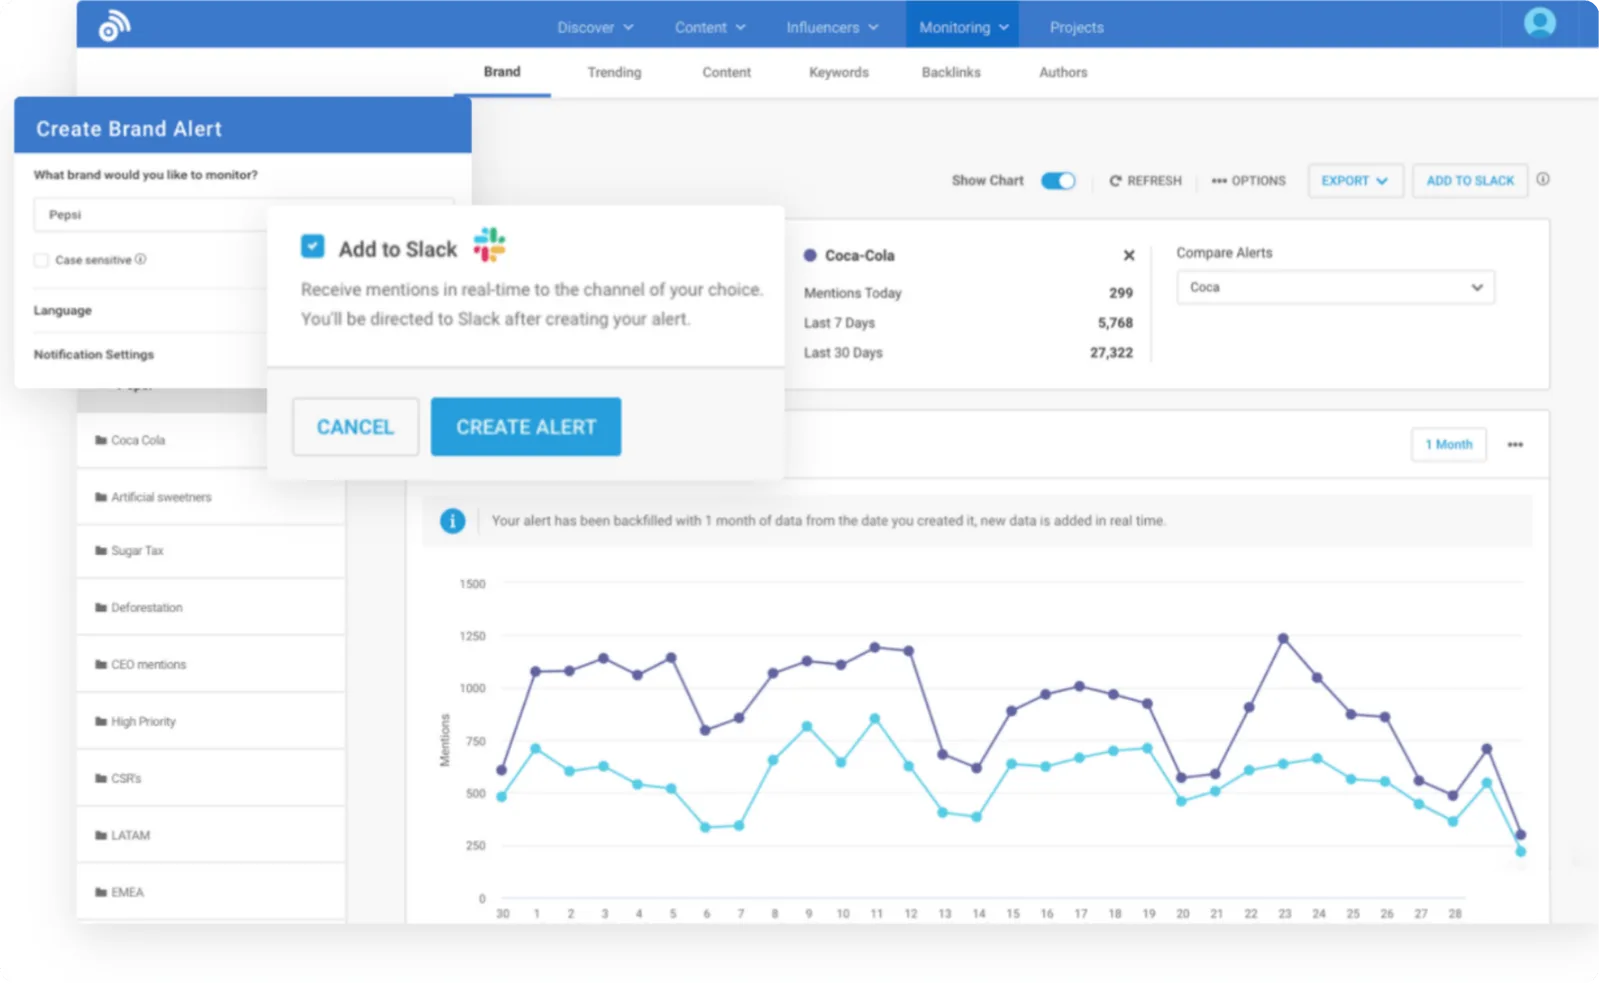Enable the Case sensitive checkbox

coord(41,260)
